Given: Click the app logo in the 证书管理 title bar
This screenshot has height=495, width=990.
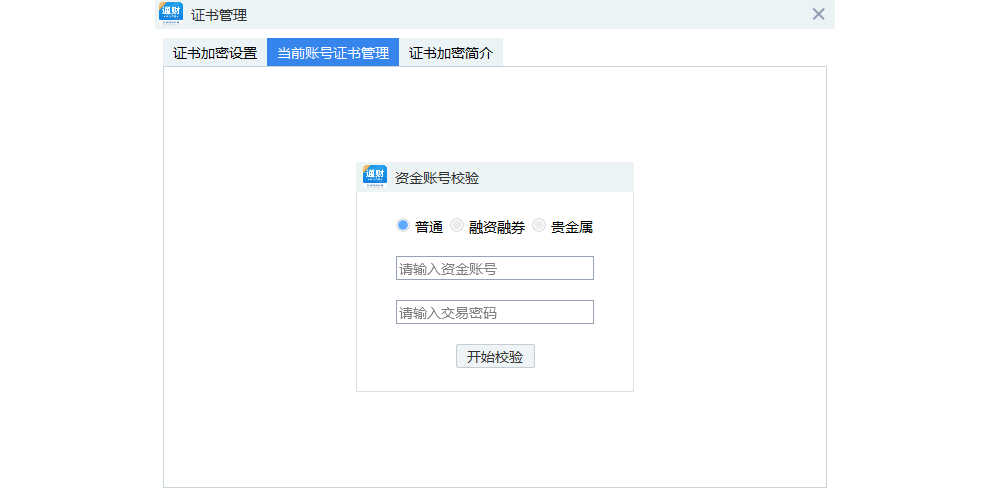Looking at the screenshot, I should tap(170, 14).
